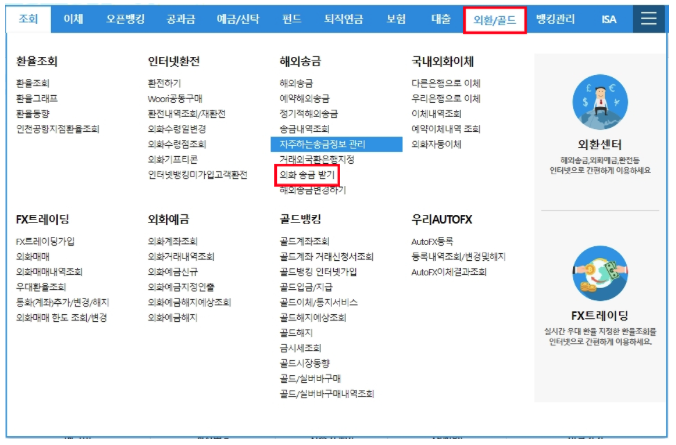Open 외화수령점조회
676x445 pixels.
coord(177,144)
